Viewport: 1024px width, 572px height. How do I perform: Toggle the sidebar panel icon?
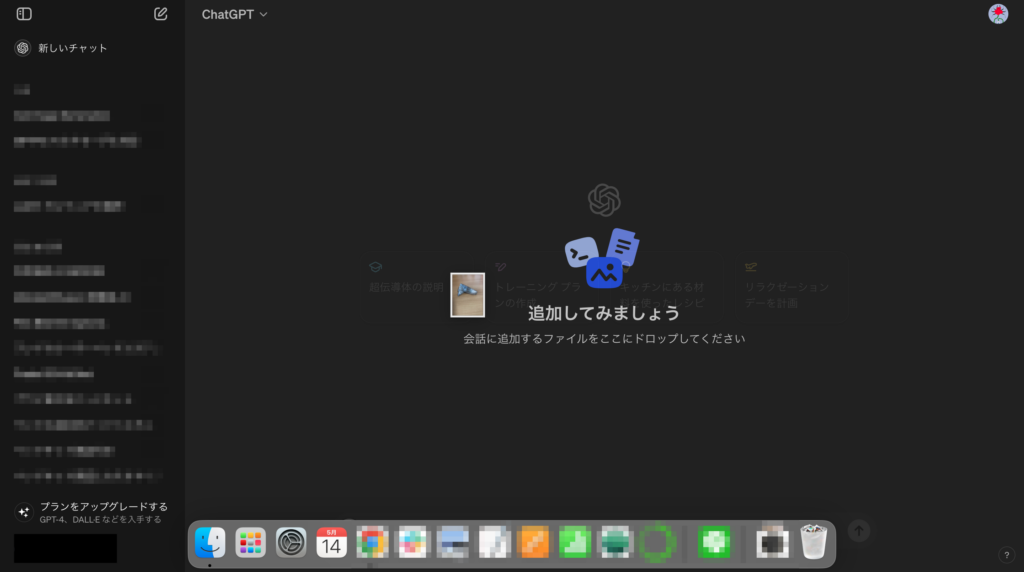(24, 14)
